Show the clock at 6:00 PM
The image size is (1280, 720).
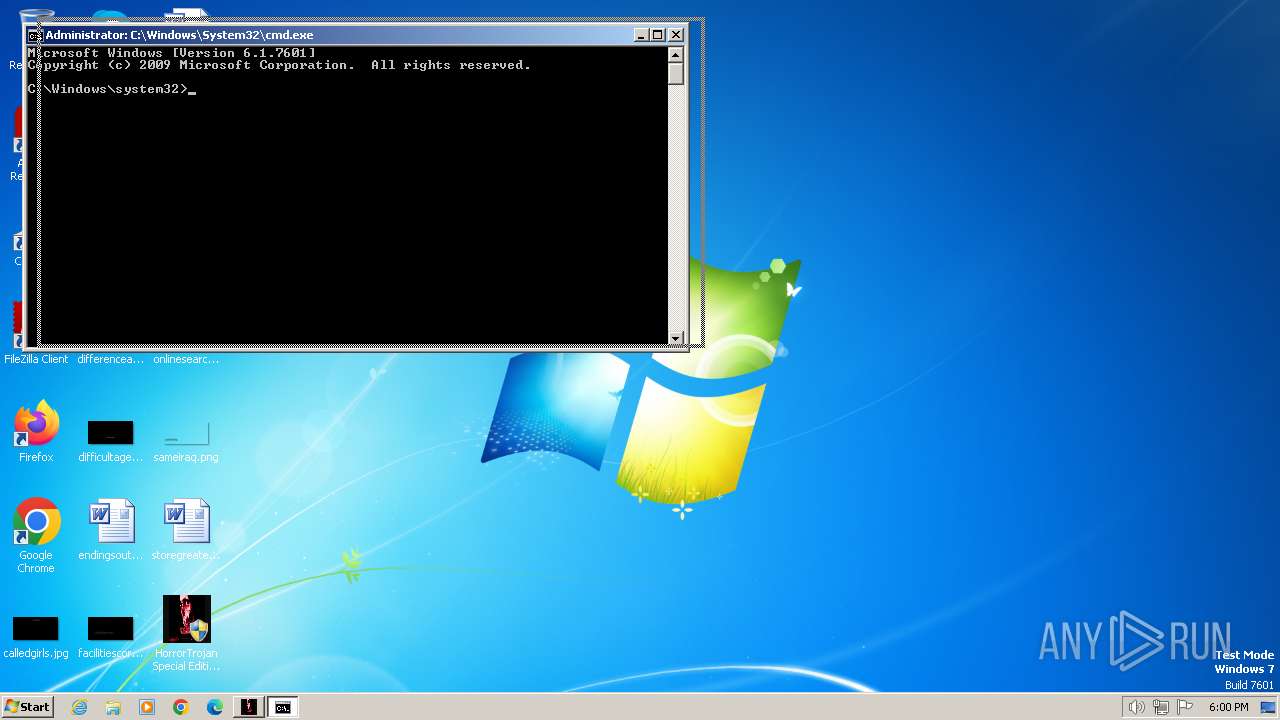point(1228,707)
